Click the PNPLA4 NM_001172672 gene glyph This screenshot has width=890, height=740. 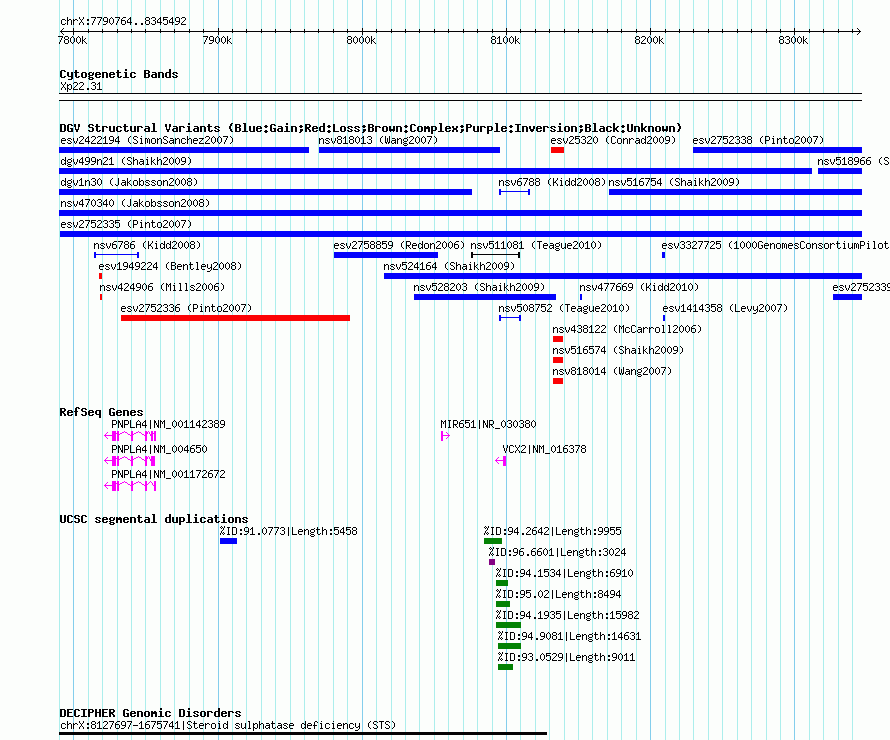pos(131,486)
